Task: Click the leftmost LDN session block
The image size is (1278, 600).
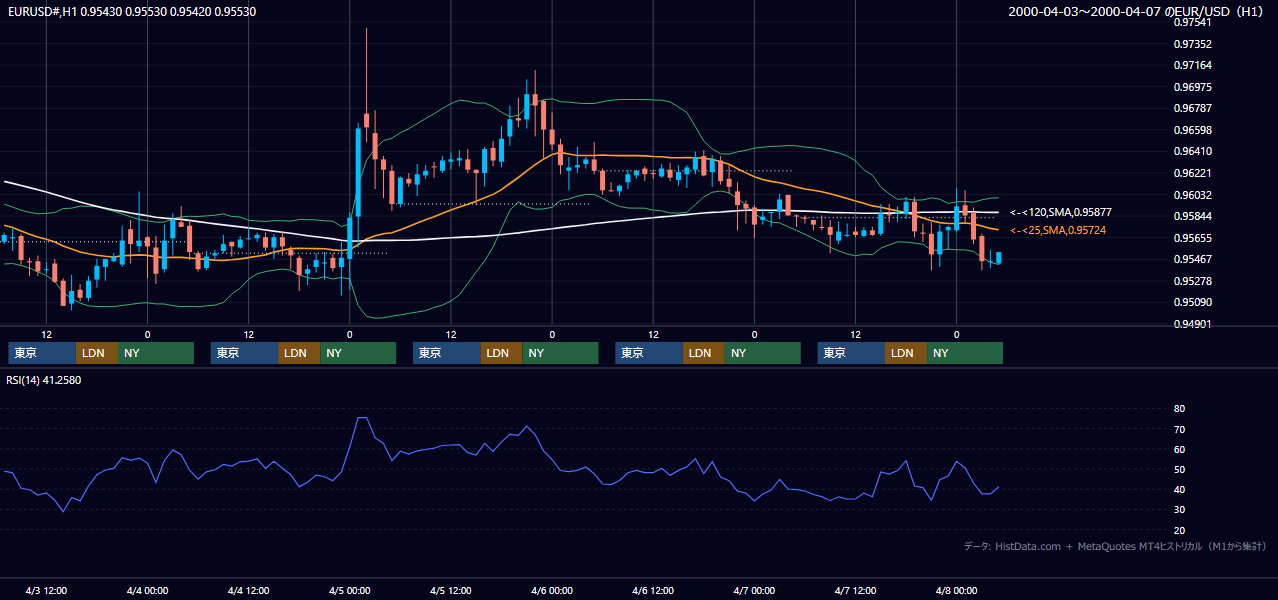Action: click(97, 353)
